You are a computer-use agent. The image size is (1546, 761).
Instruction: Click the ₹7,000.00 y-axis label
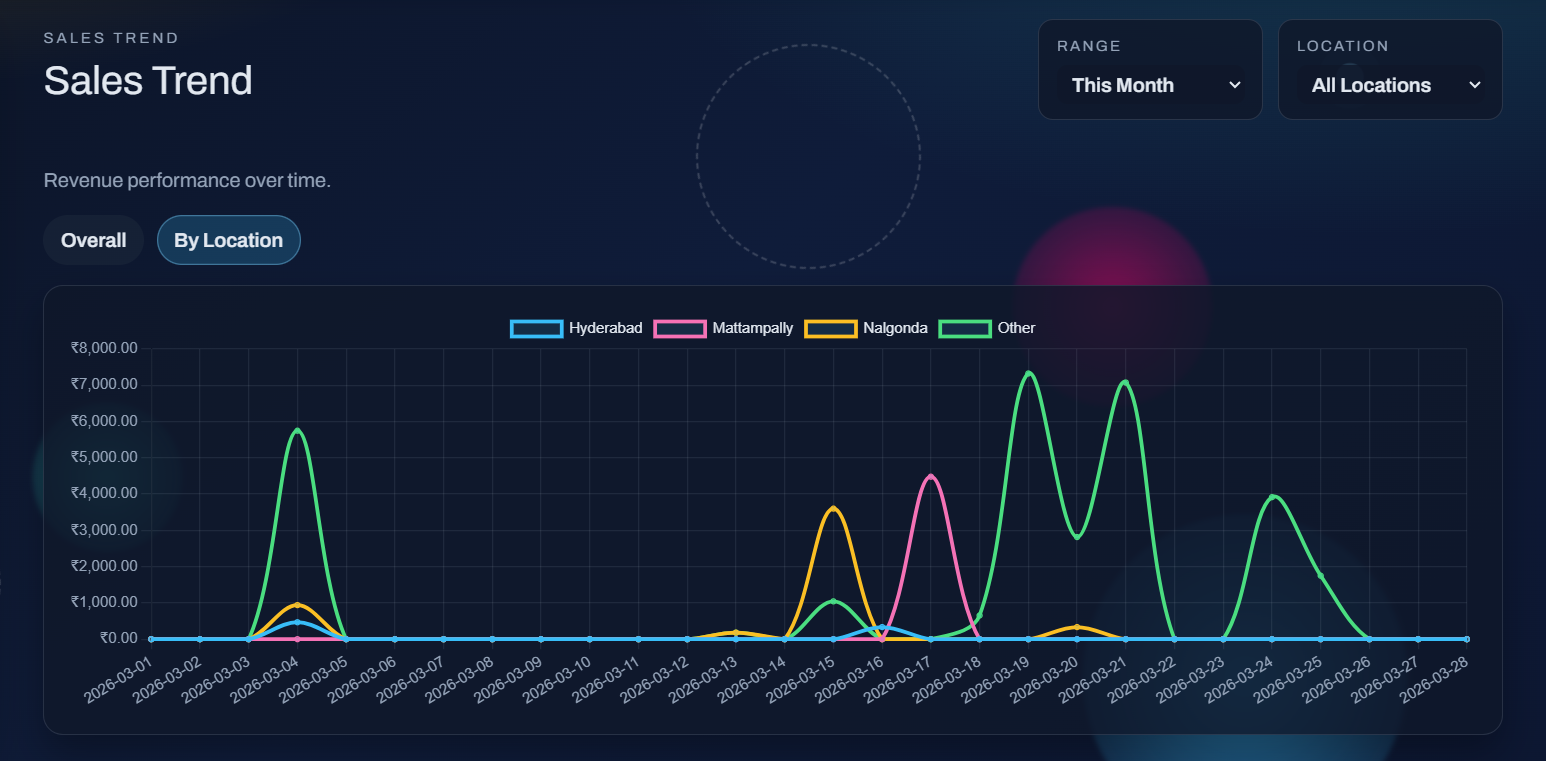point(104,385)
